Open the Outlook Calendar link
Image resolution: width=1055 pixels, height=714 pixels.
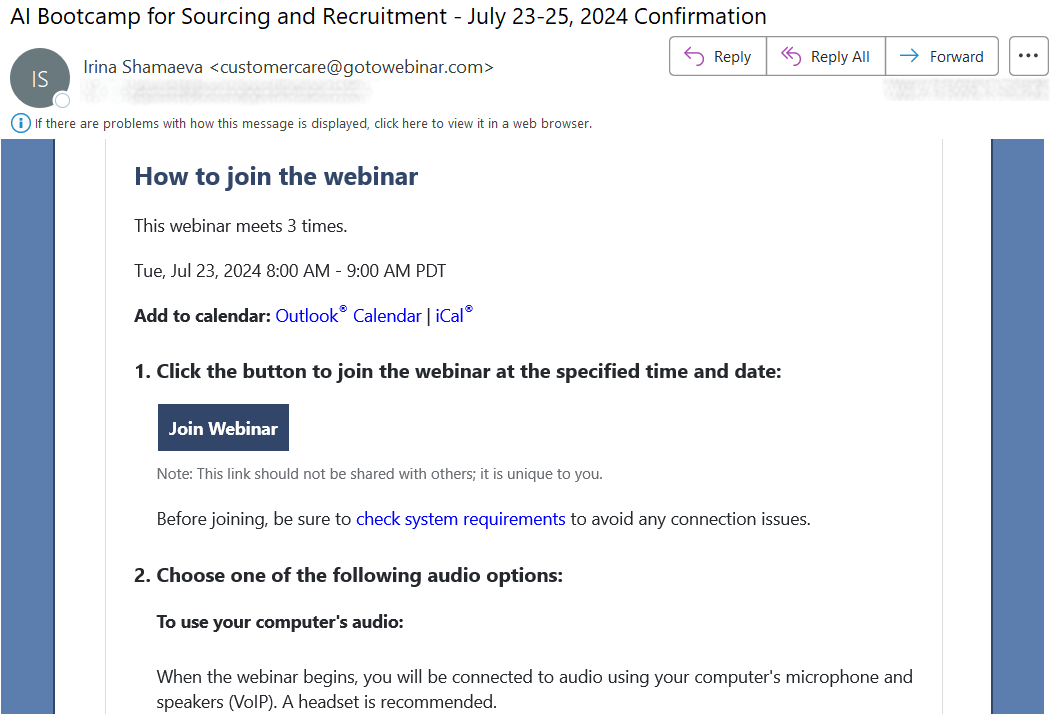[x=348, y=316]
